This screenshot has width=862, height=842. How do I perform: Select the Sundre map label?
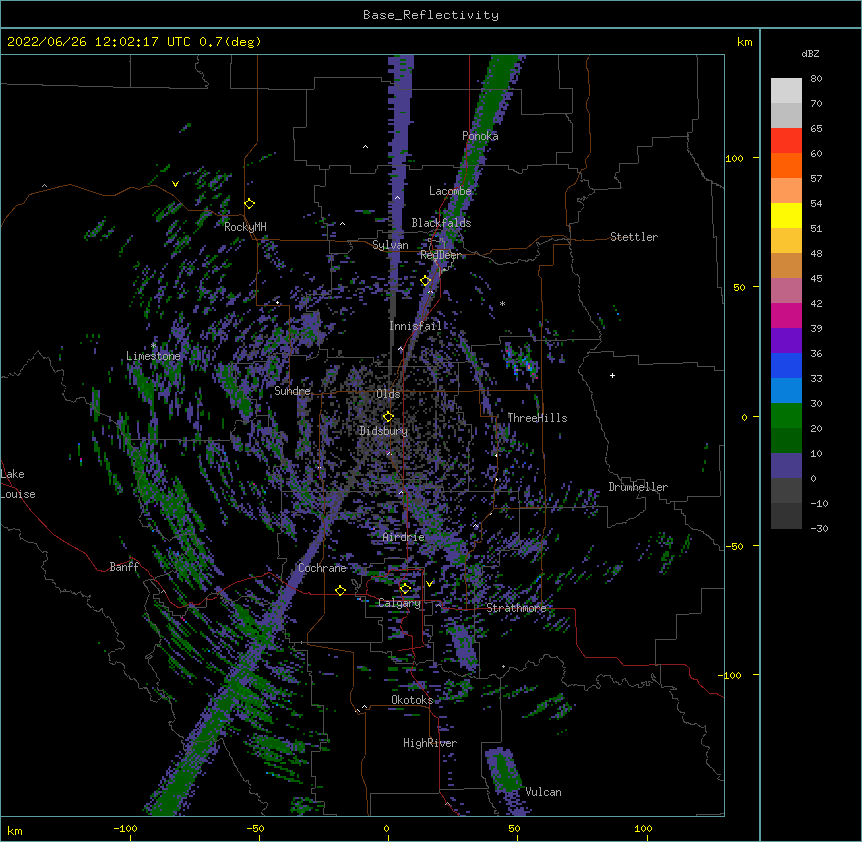pyautogui.click(x=292, y=391)
